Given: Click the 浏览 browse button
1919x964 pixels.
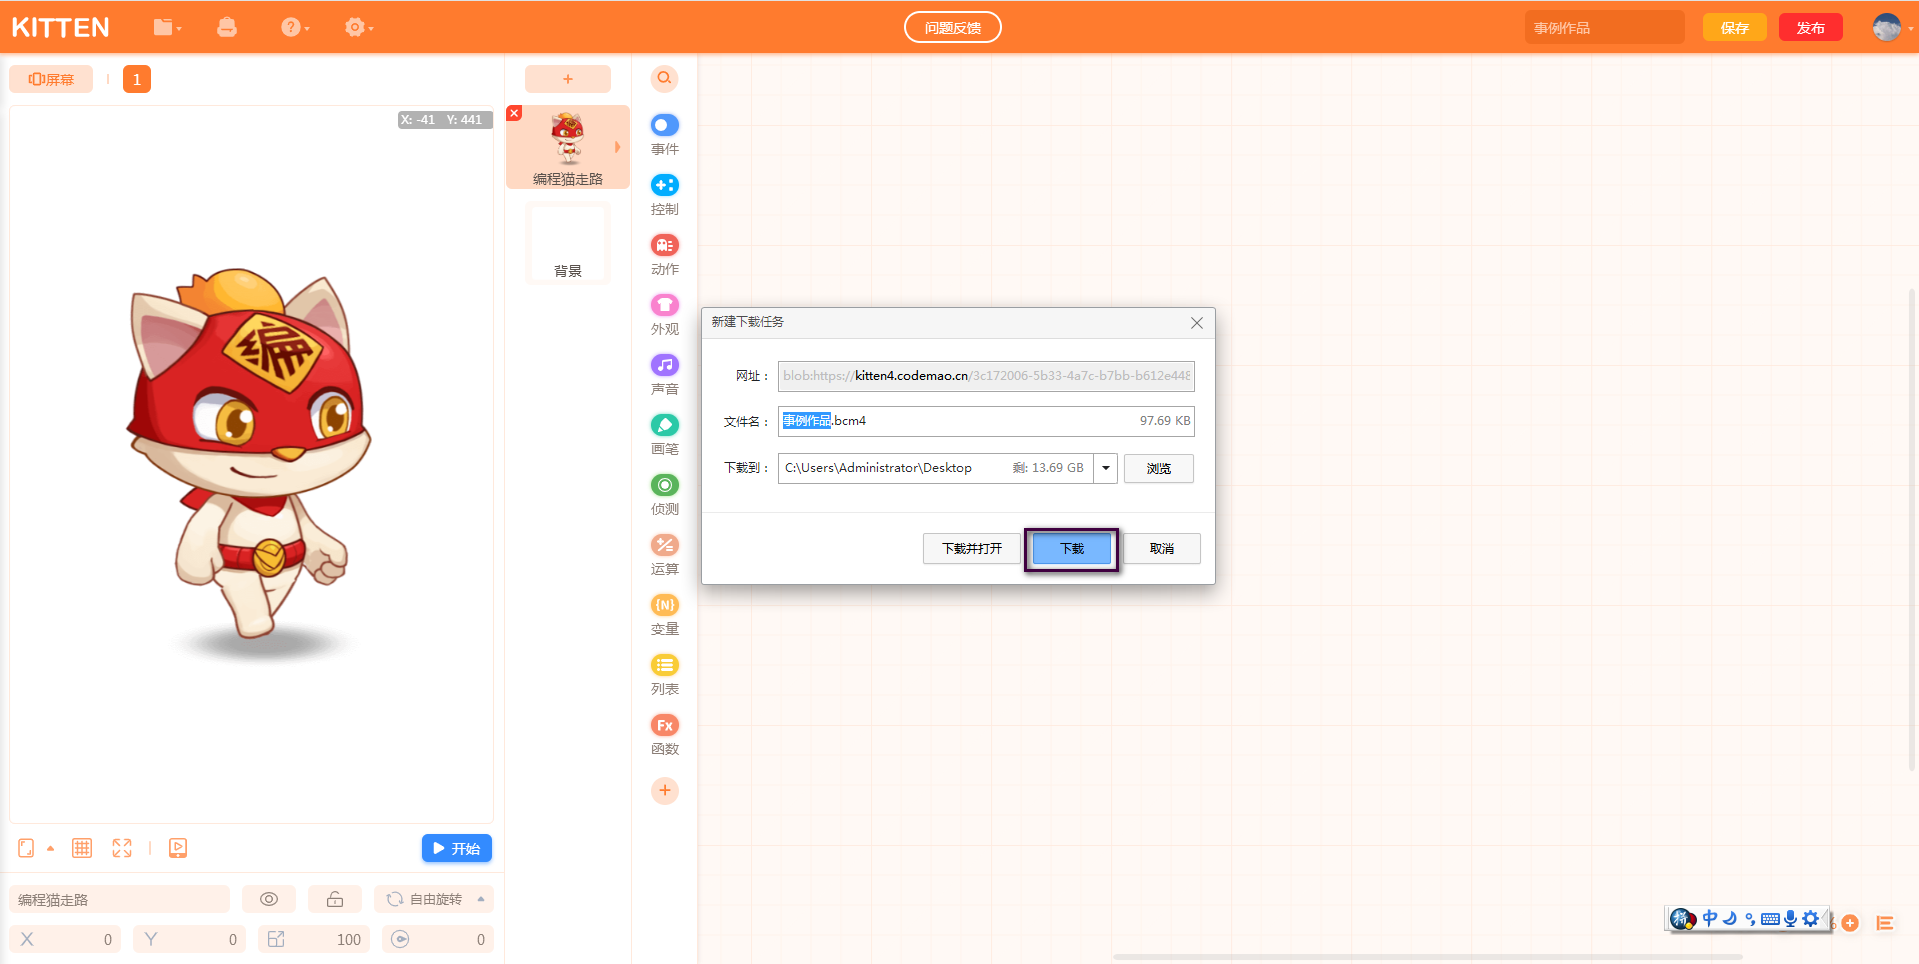Looking at the screenshot, I should pos(1159,469).
